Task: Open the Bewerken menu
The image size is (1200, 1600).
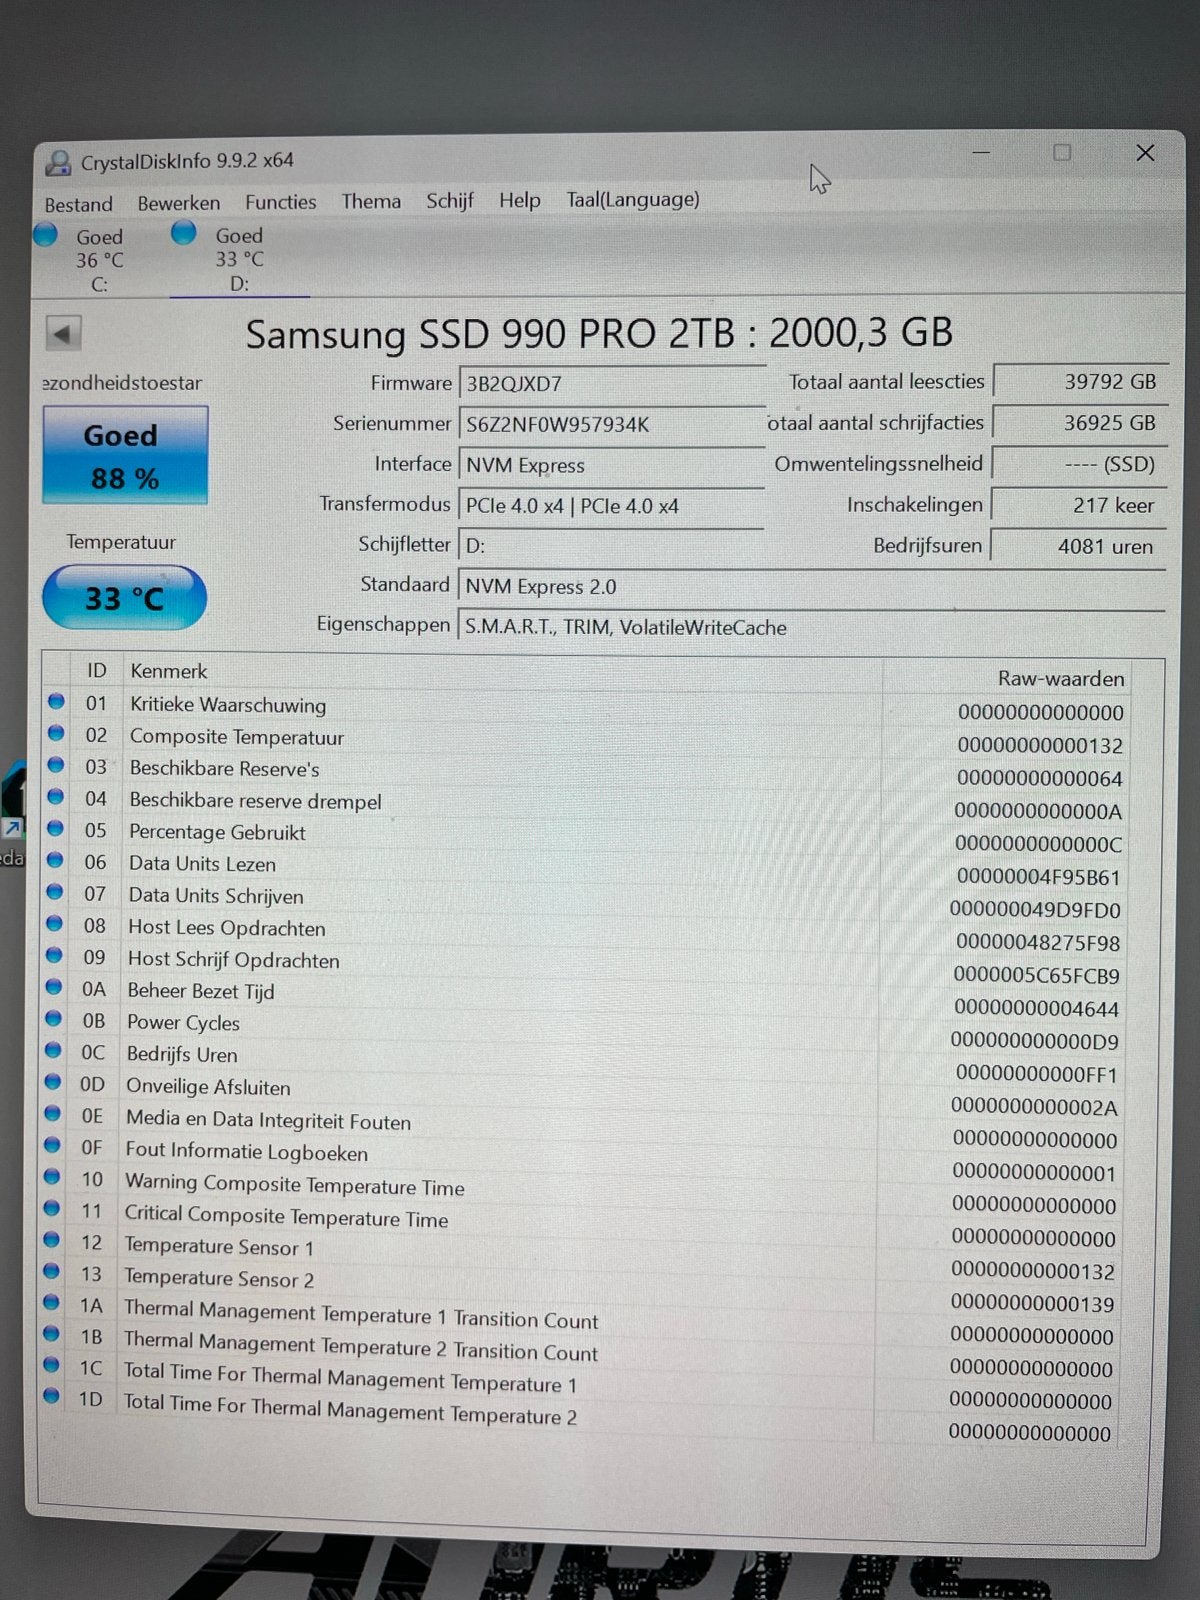Action: tap(179, 203)
